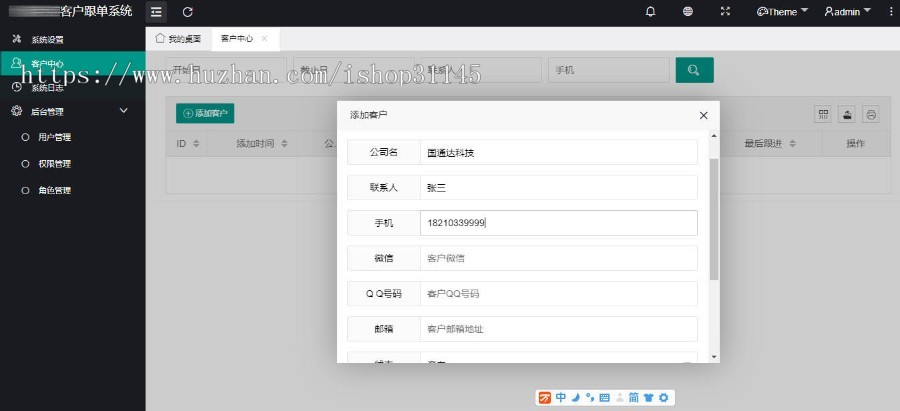Open the vertical dots more menu
900x411 pixels.
890,11
